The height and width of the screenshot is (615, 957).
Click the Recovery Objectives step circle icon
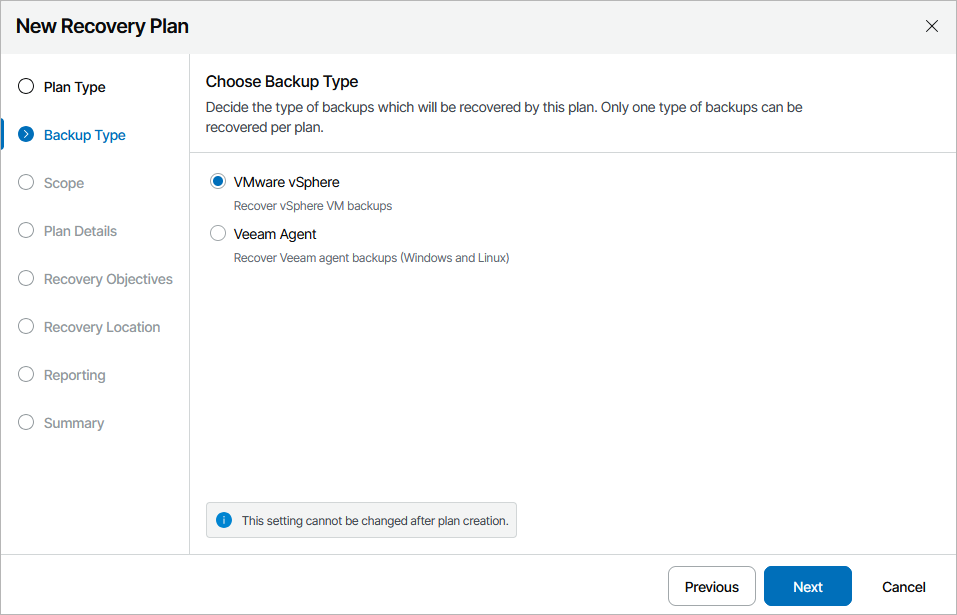(25, 278)
